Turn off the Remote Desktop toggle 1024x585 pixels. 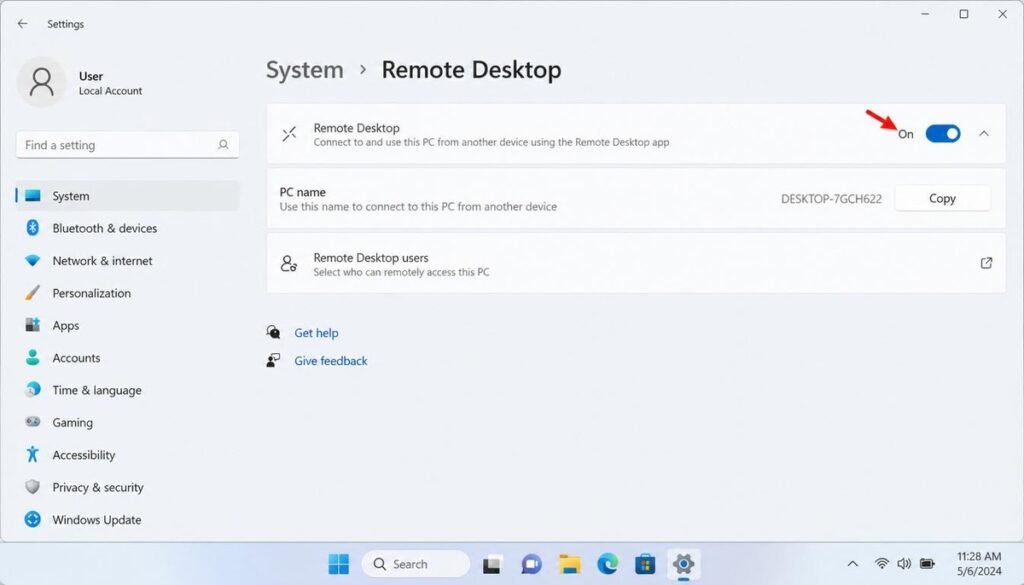pos(943,134)
